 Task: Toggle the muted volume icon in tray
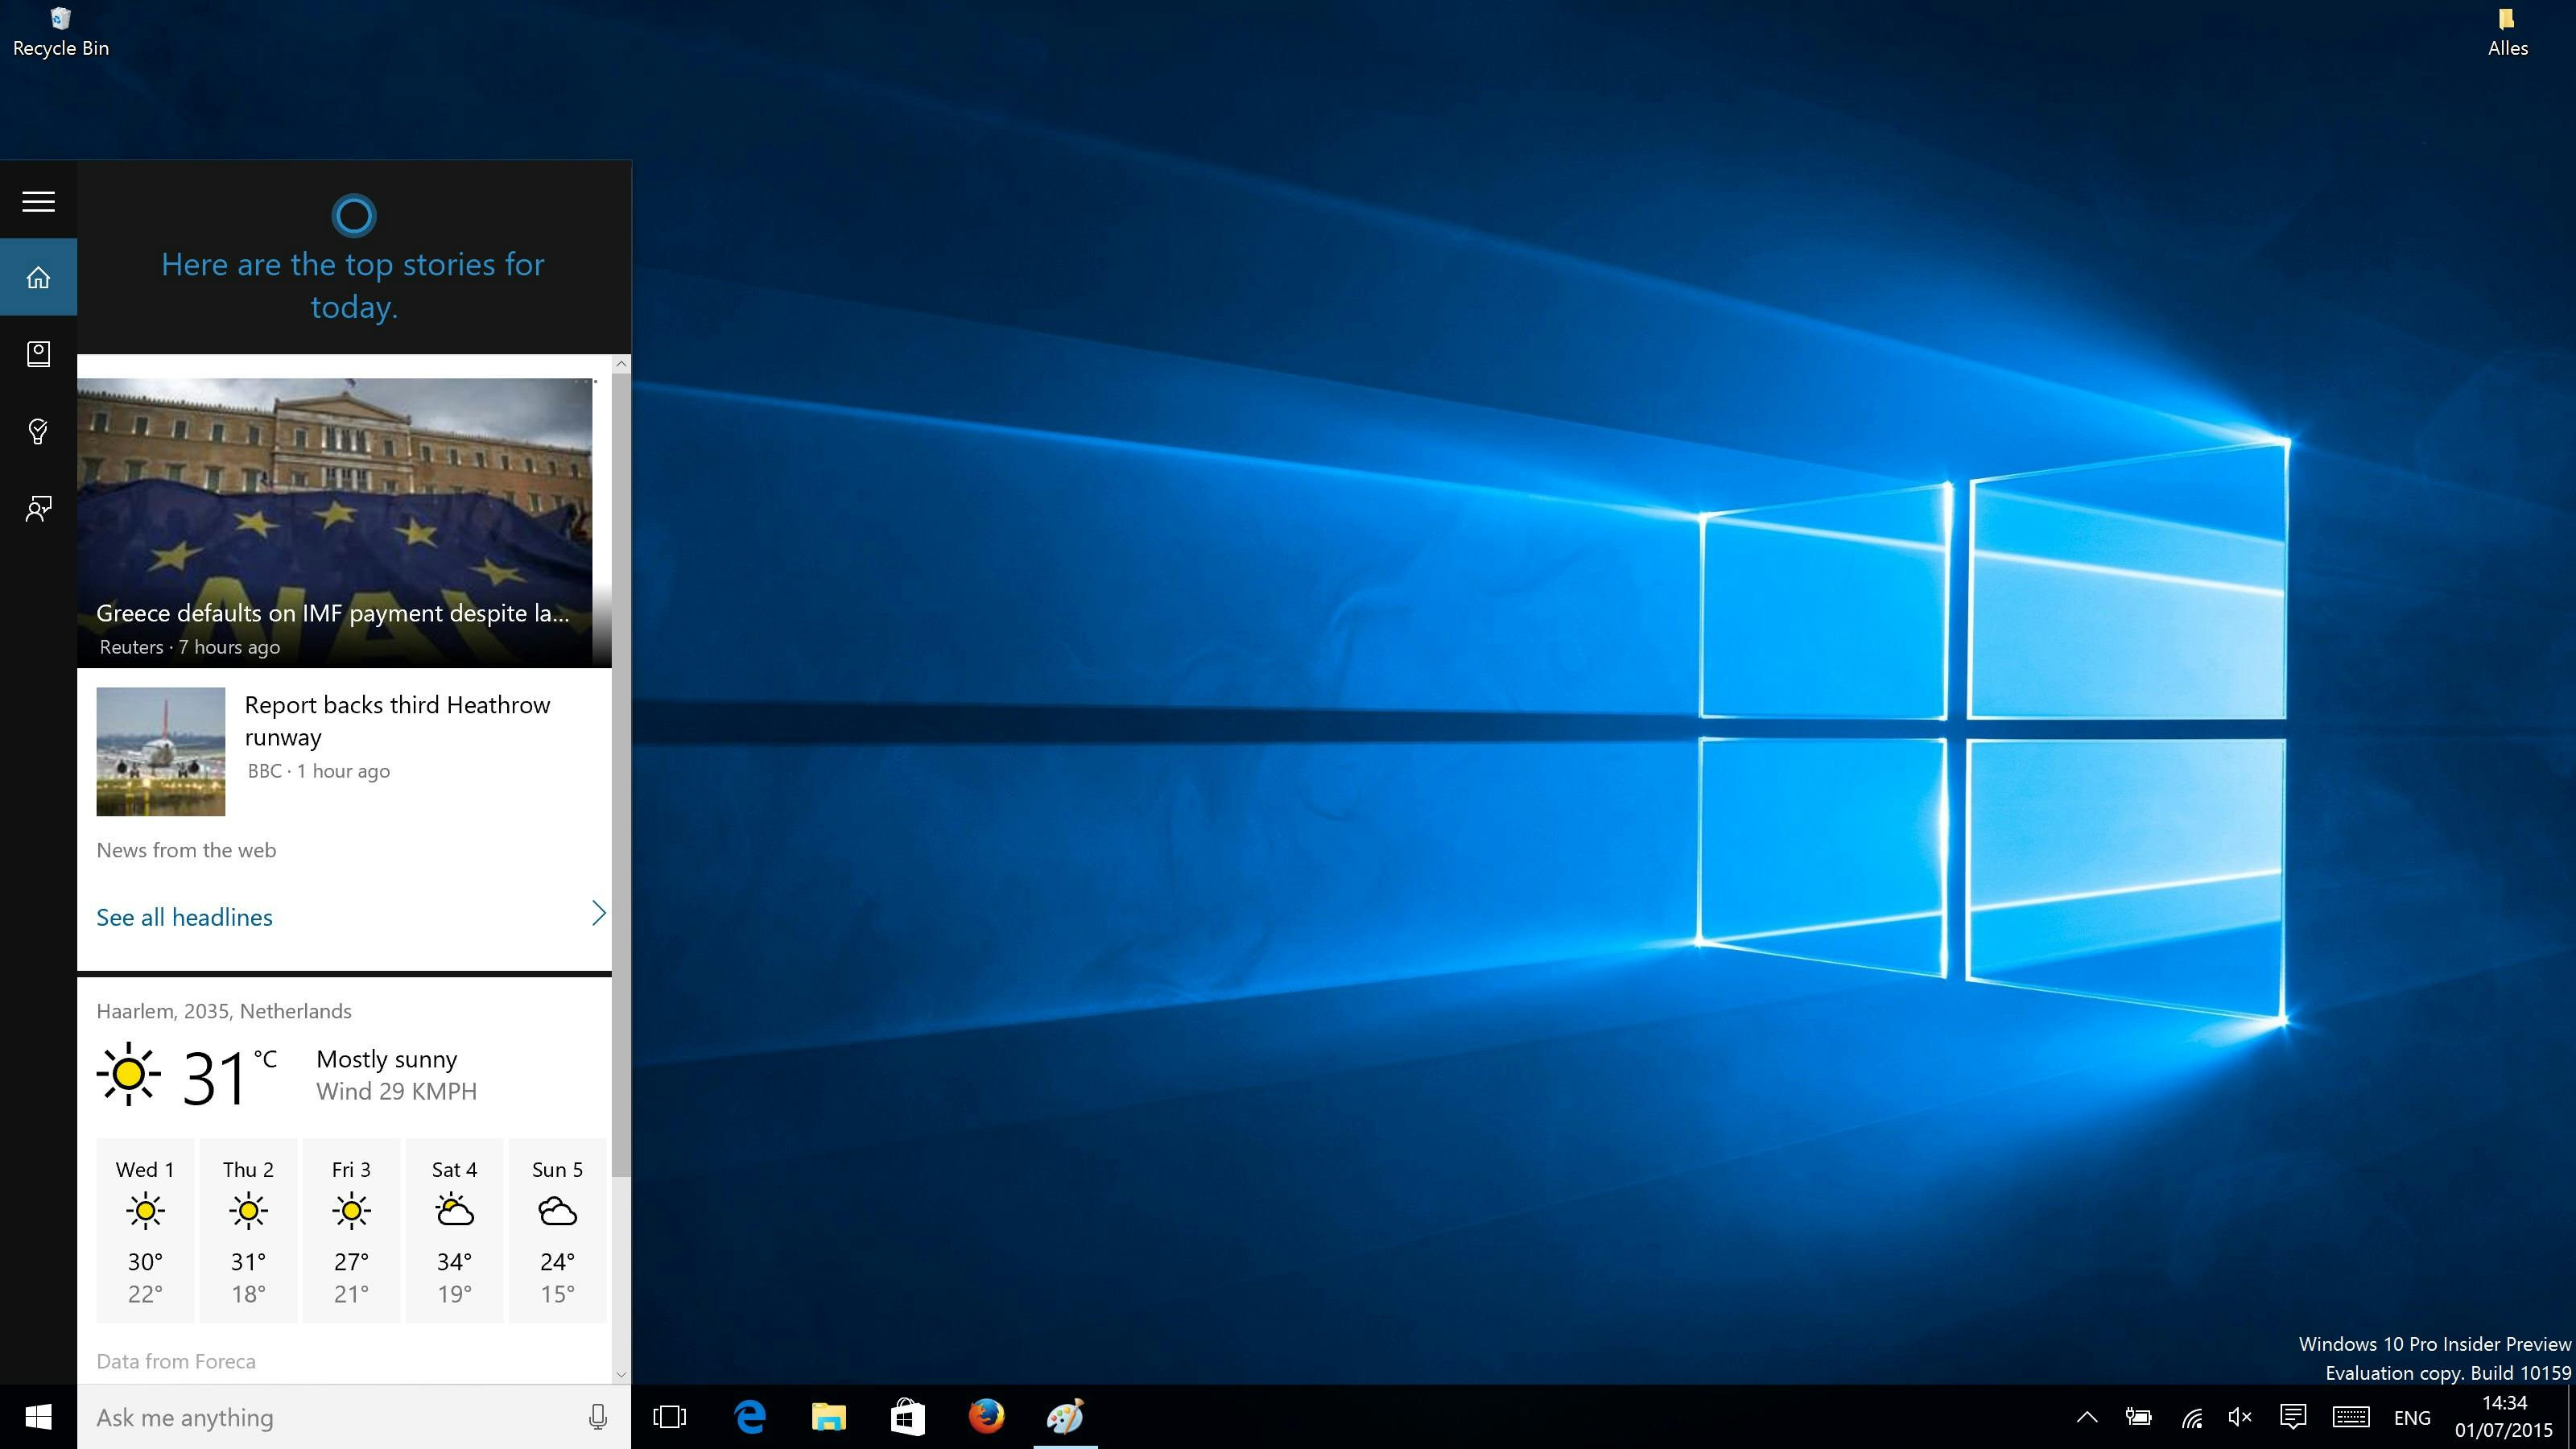(x=2240, y=1417)
